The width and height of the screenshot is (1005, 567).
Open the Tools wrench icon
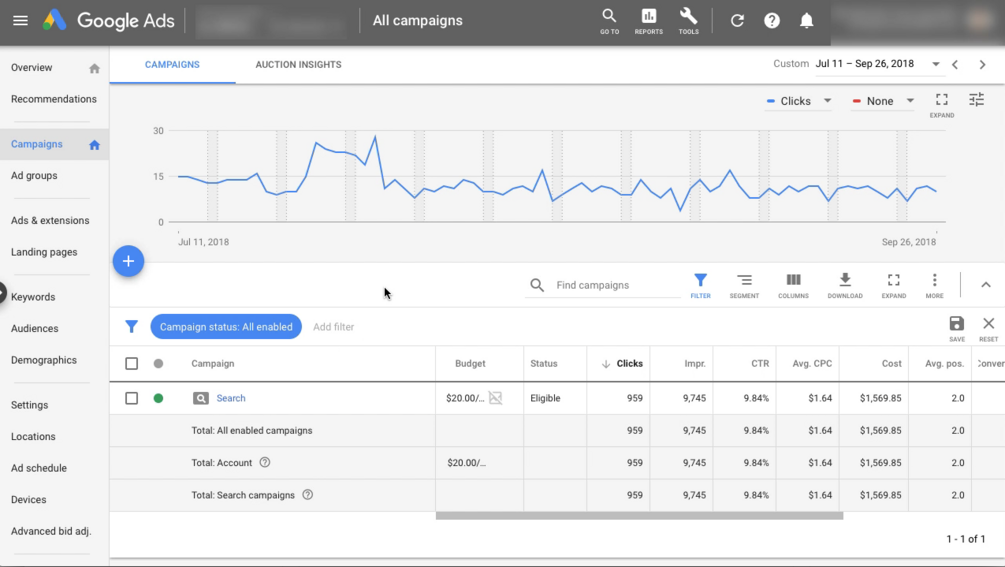pos(688,21)
